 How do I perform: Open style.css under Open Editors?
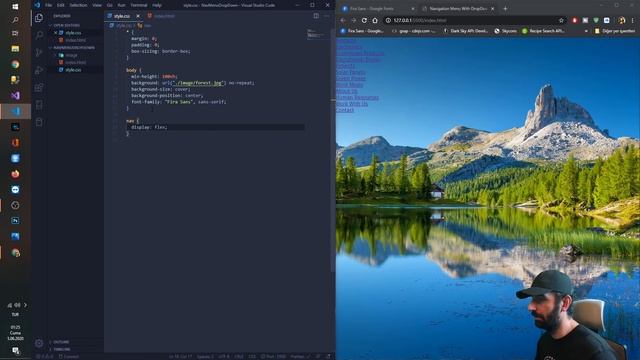pos(73,33)
